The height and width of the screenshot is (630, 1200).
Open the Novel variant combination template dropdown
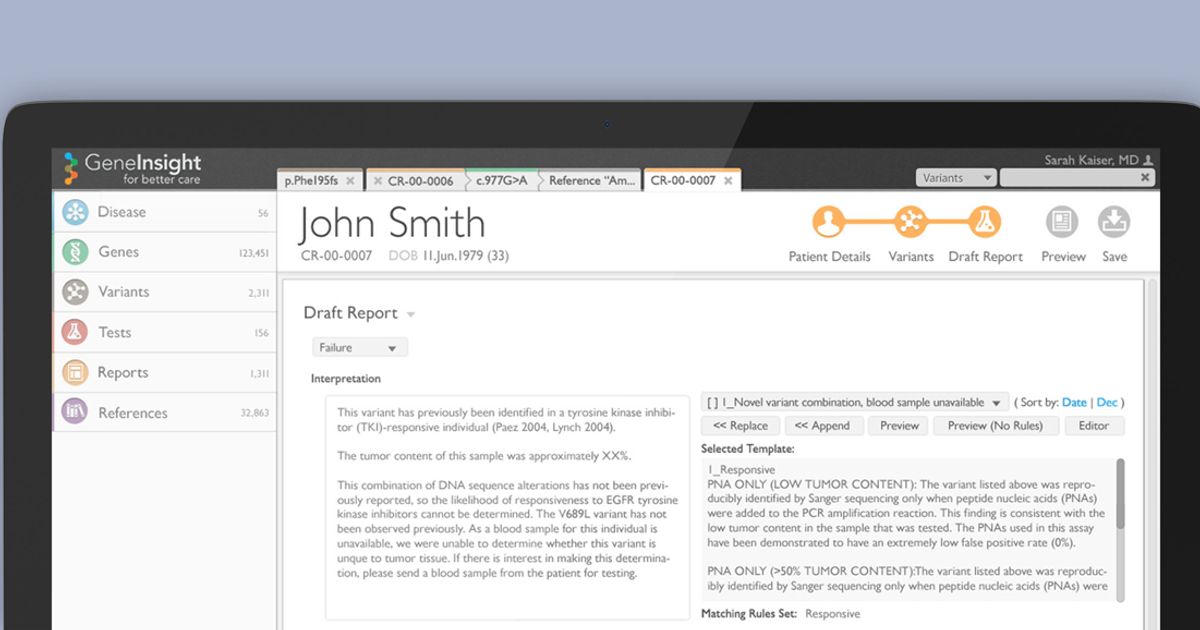tap(855, 402)
